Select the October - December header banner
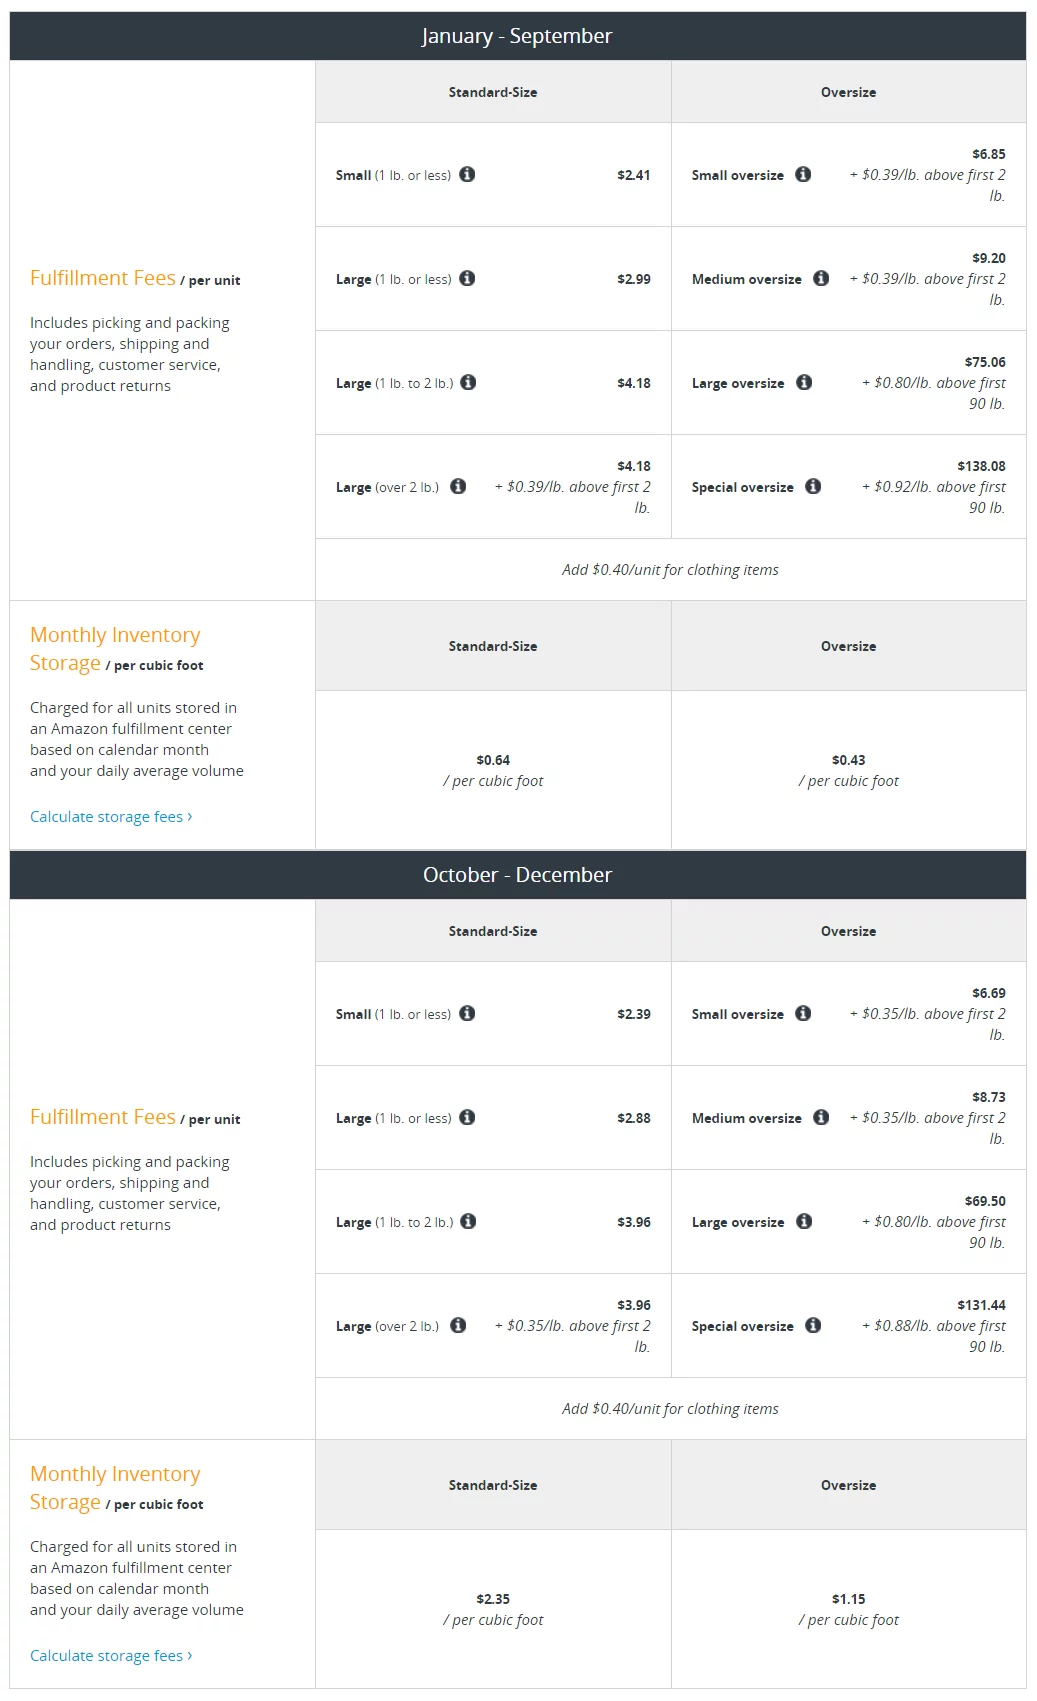This screenshot has height=1701, width=1037. coord(518,873)
